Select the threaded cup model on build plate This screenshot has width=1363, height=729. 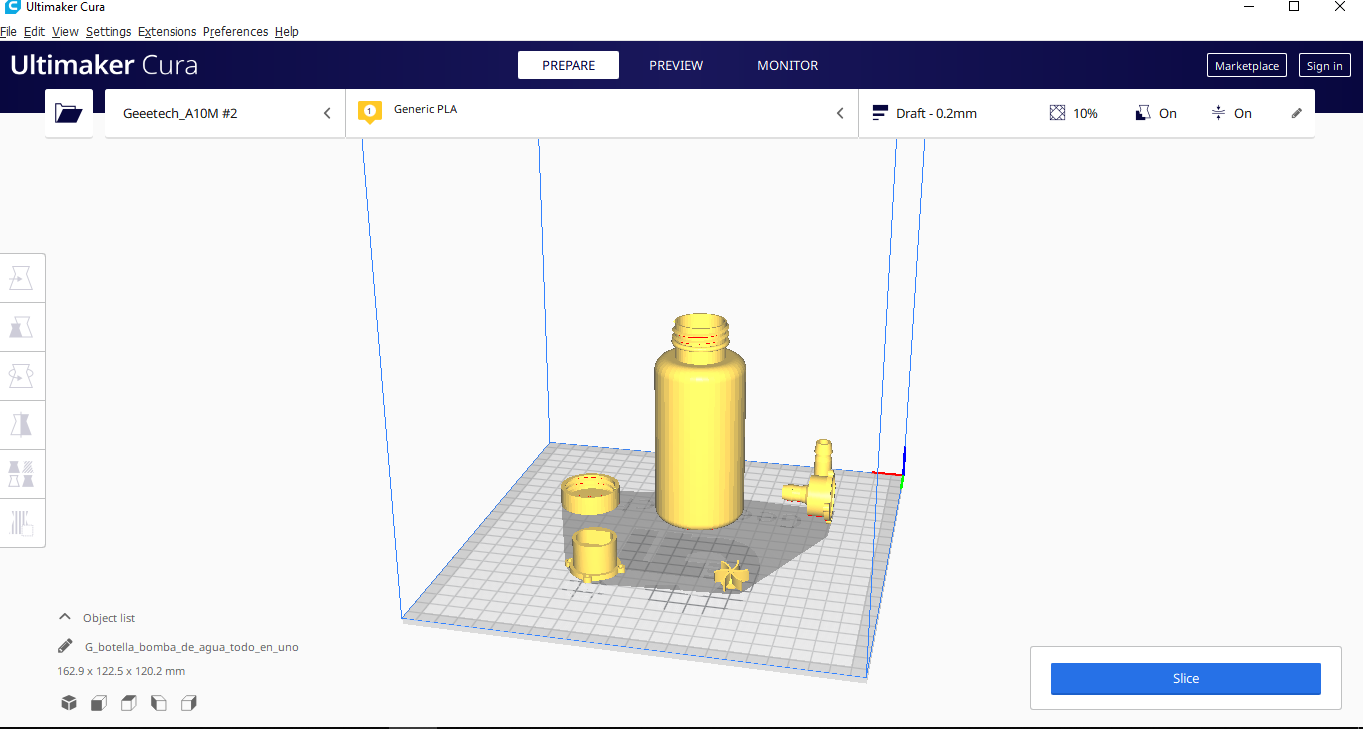(x=596, y=555)
